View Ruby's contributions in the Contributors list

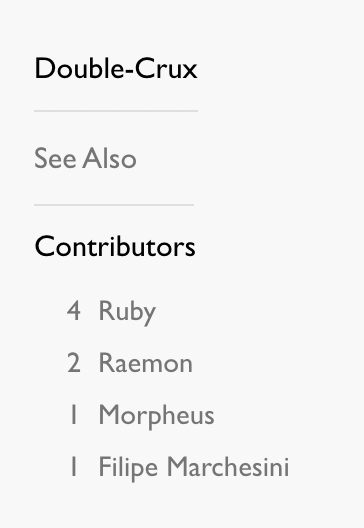click(x=127, y=311)
